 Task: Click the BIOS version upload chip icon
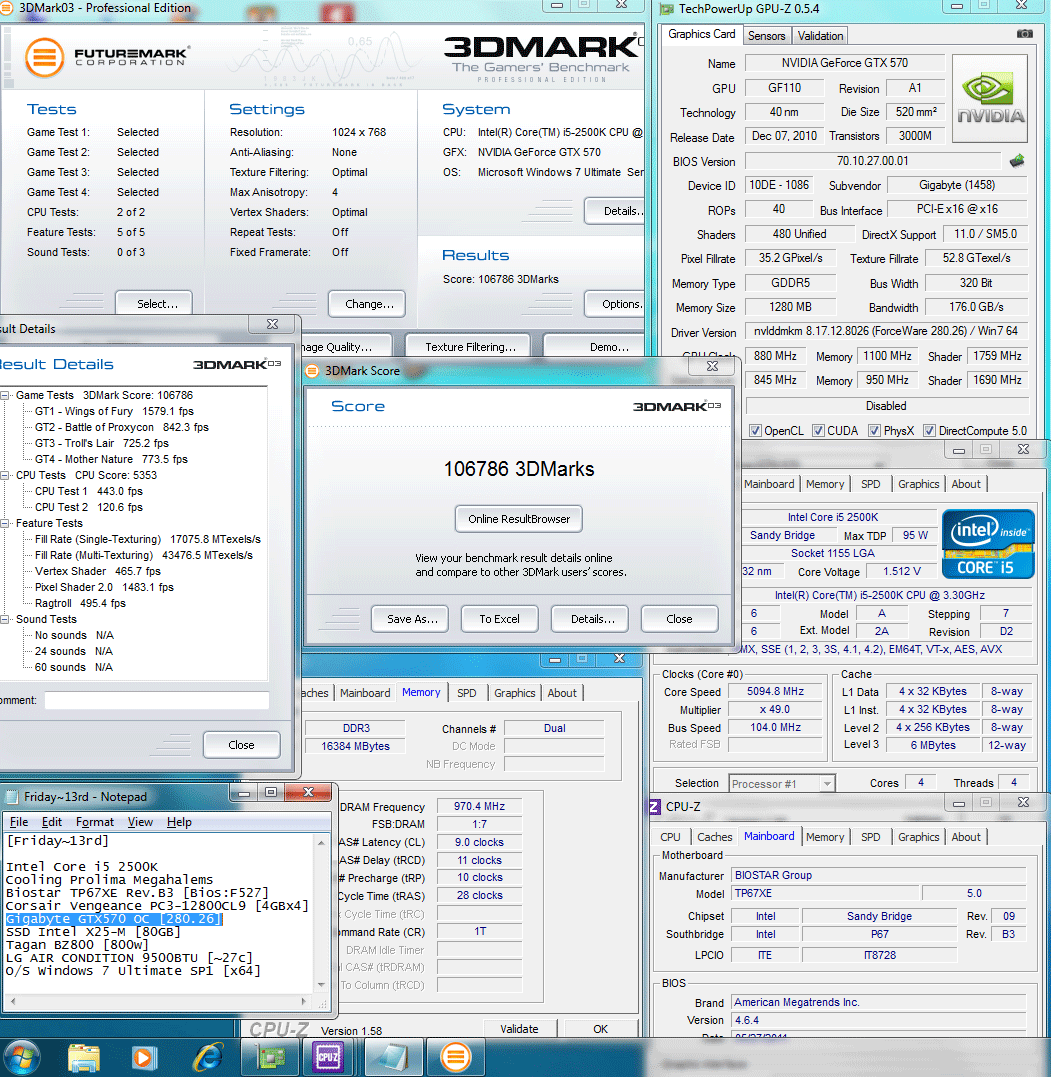(1017, 161)
